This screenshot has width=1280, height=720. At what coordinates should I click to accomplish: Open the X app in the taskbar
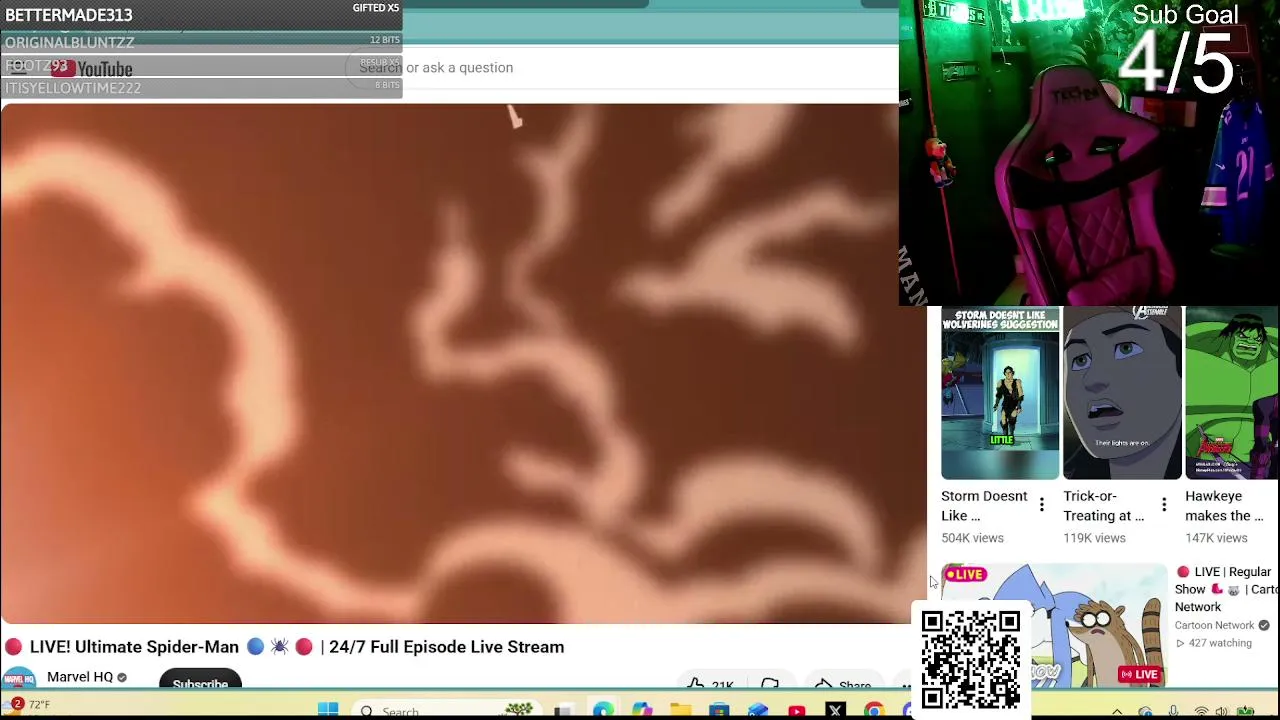tap(836, 711)
